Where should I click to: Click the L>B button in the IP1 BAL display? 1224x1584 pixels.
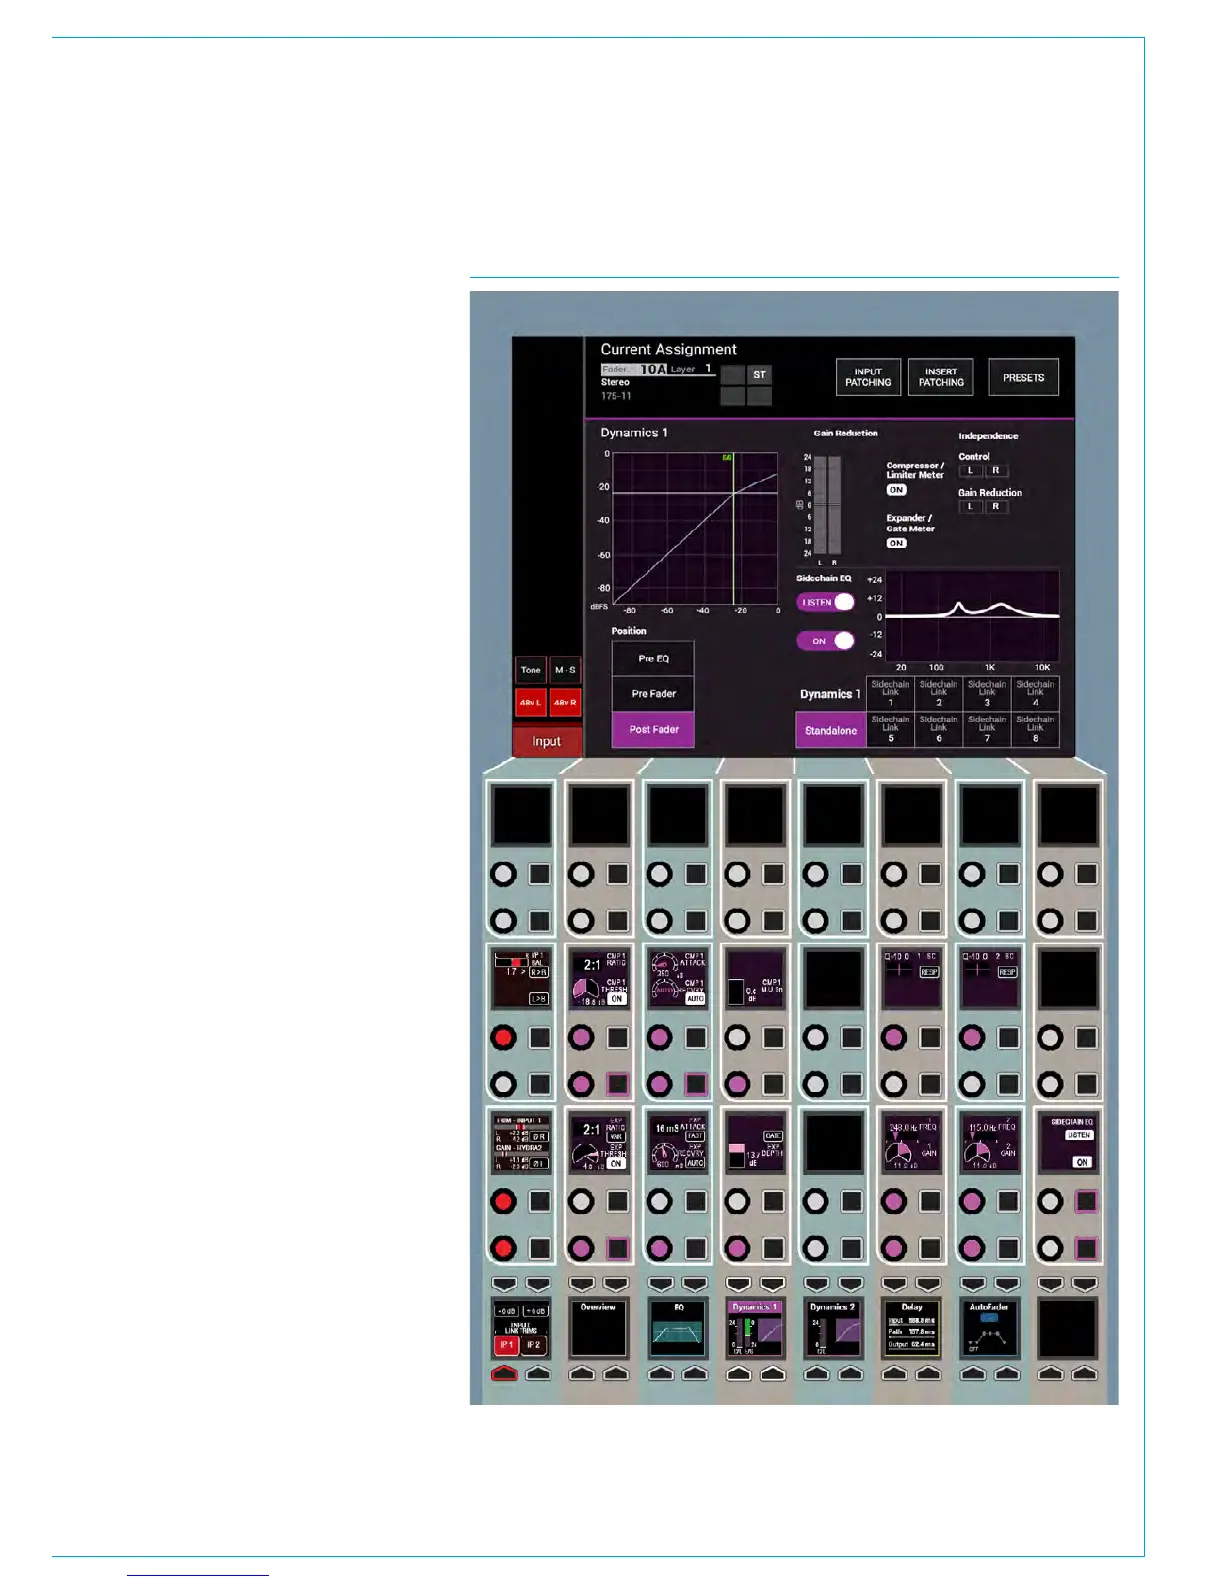point(539,998)
